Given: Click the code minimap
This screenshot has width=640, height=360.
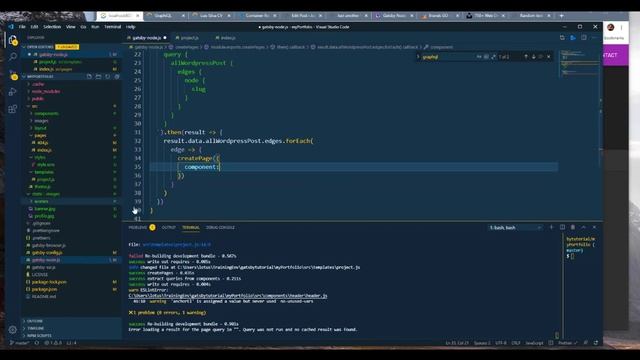Looking at the screenshot, I should [x=579, y=63].
